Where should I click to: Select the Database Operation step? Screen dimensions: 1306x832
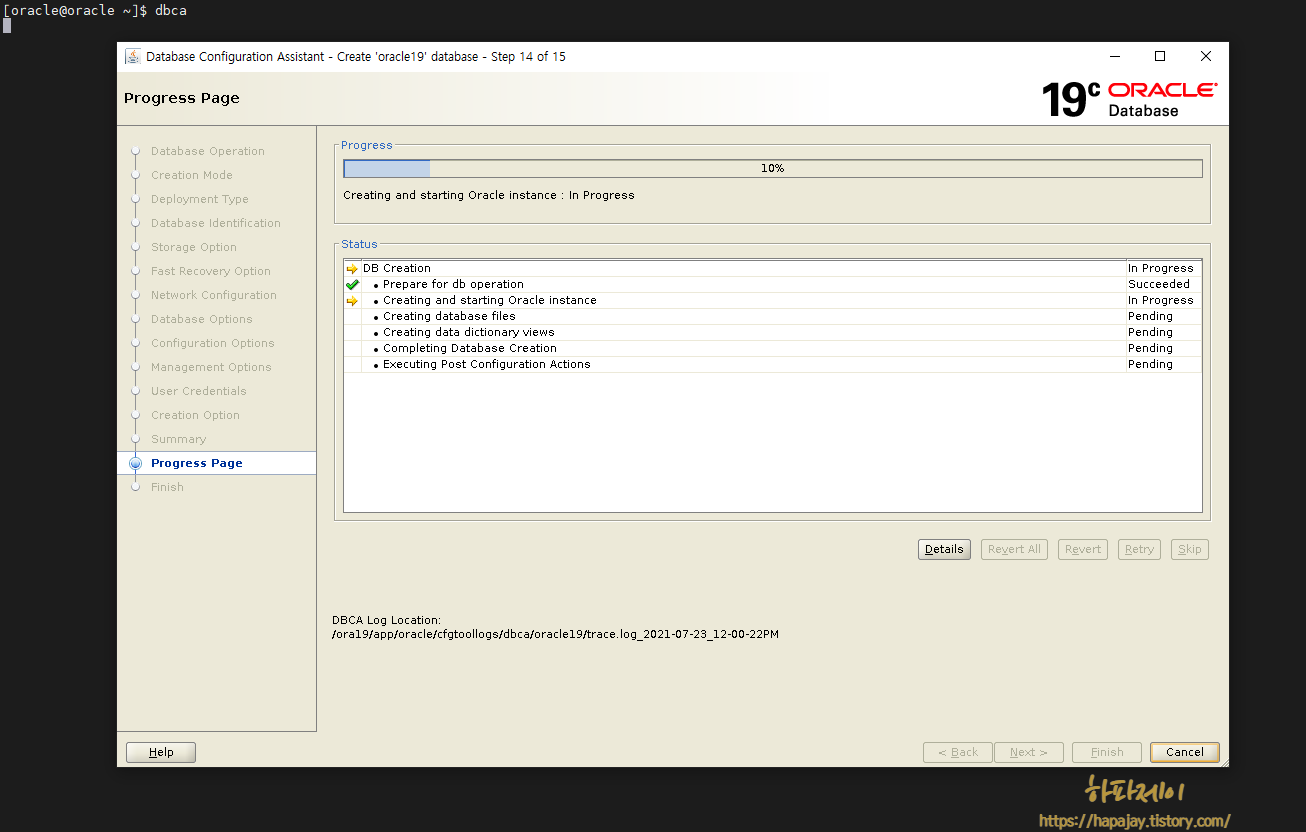tap(208, 151)
